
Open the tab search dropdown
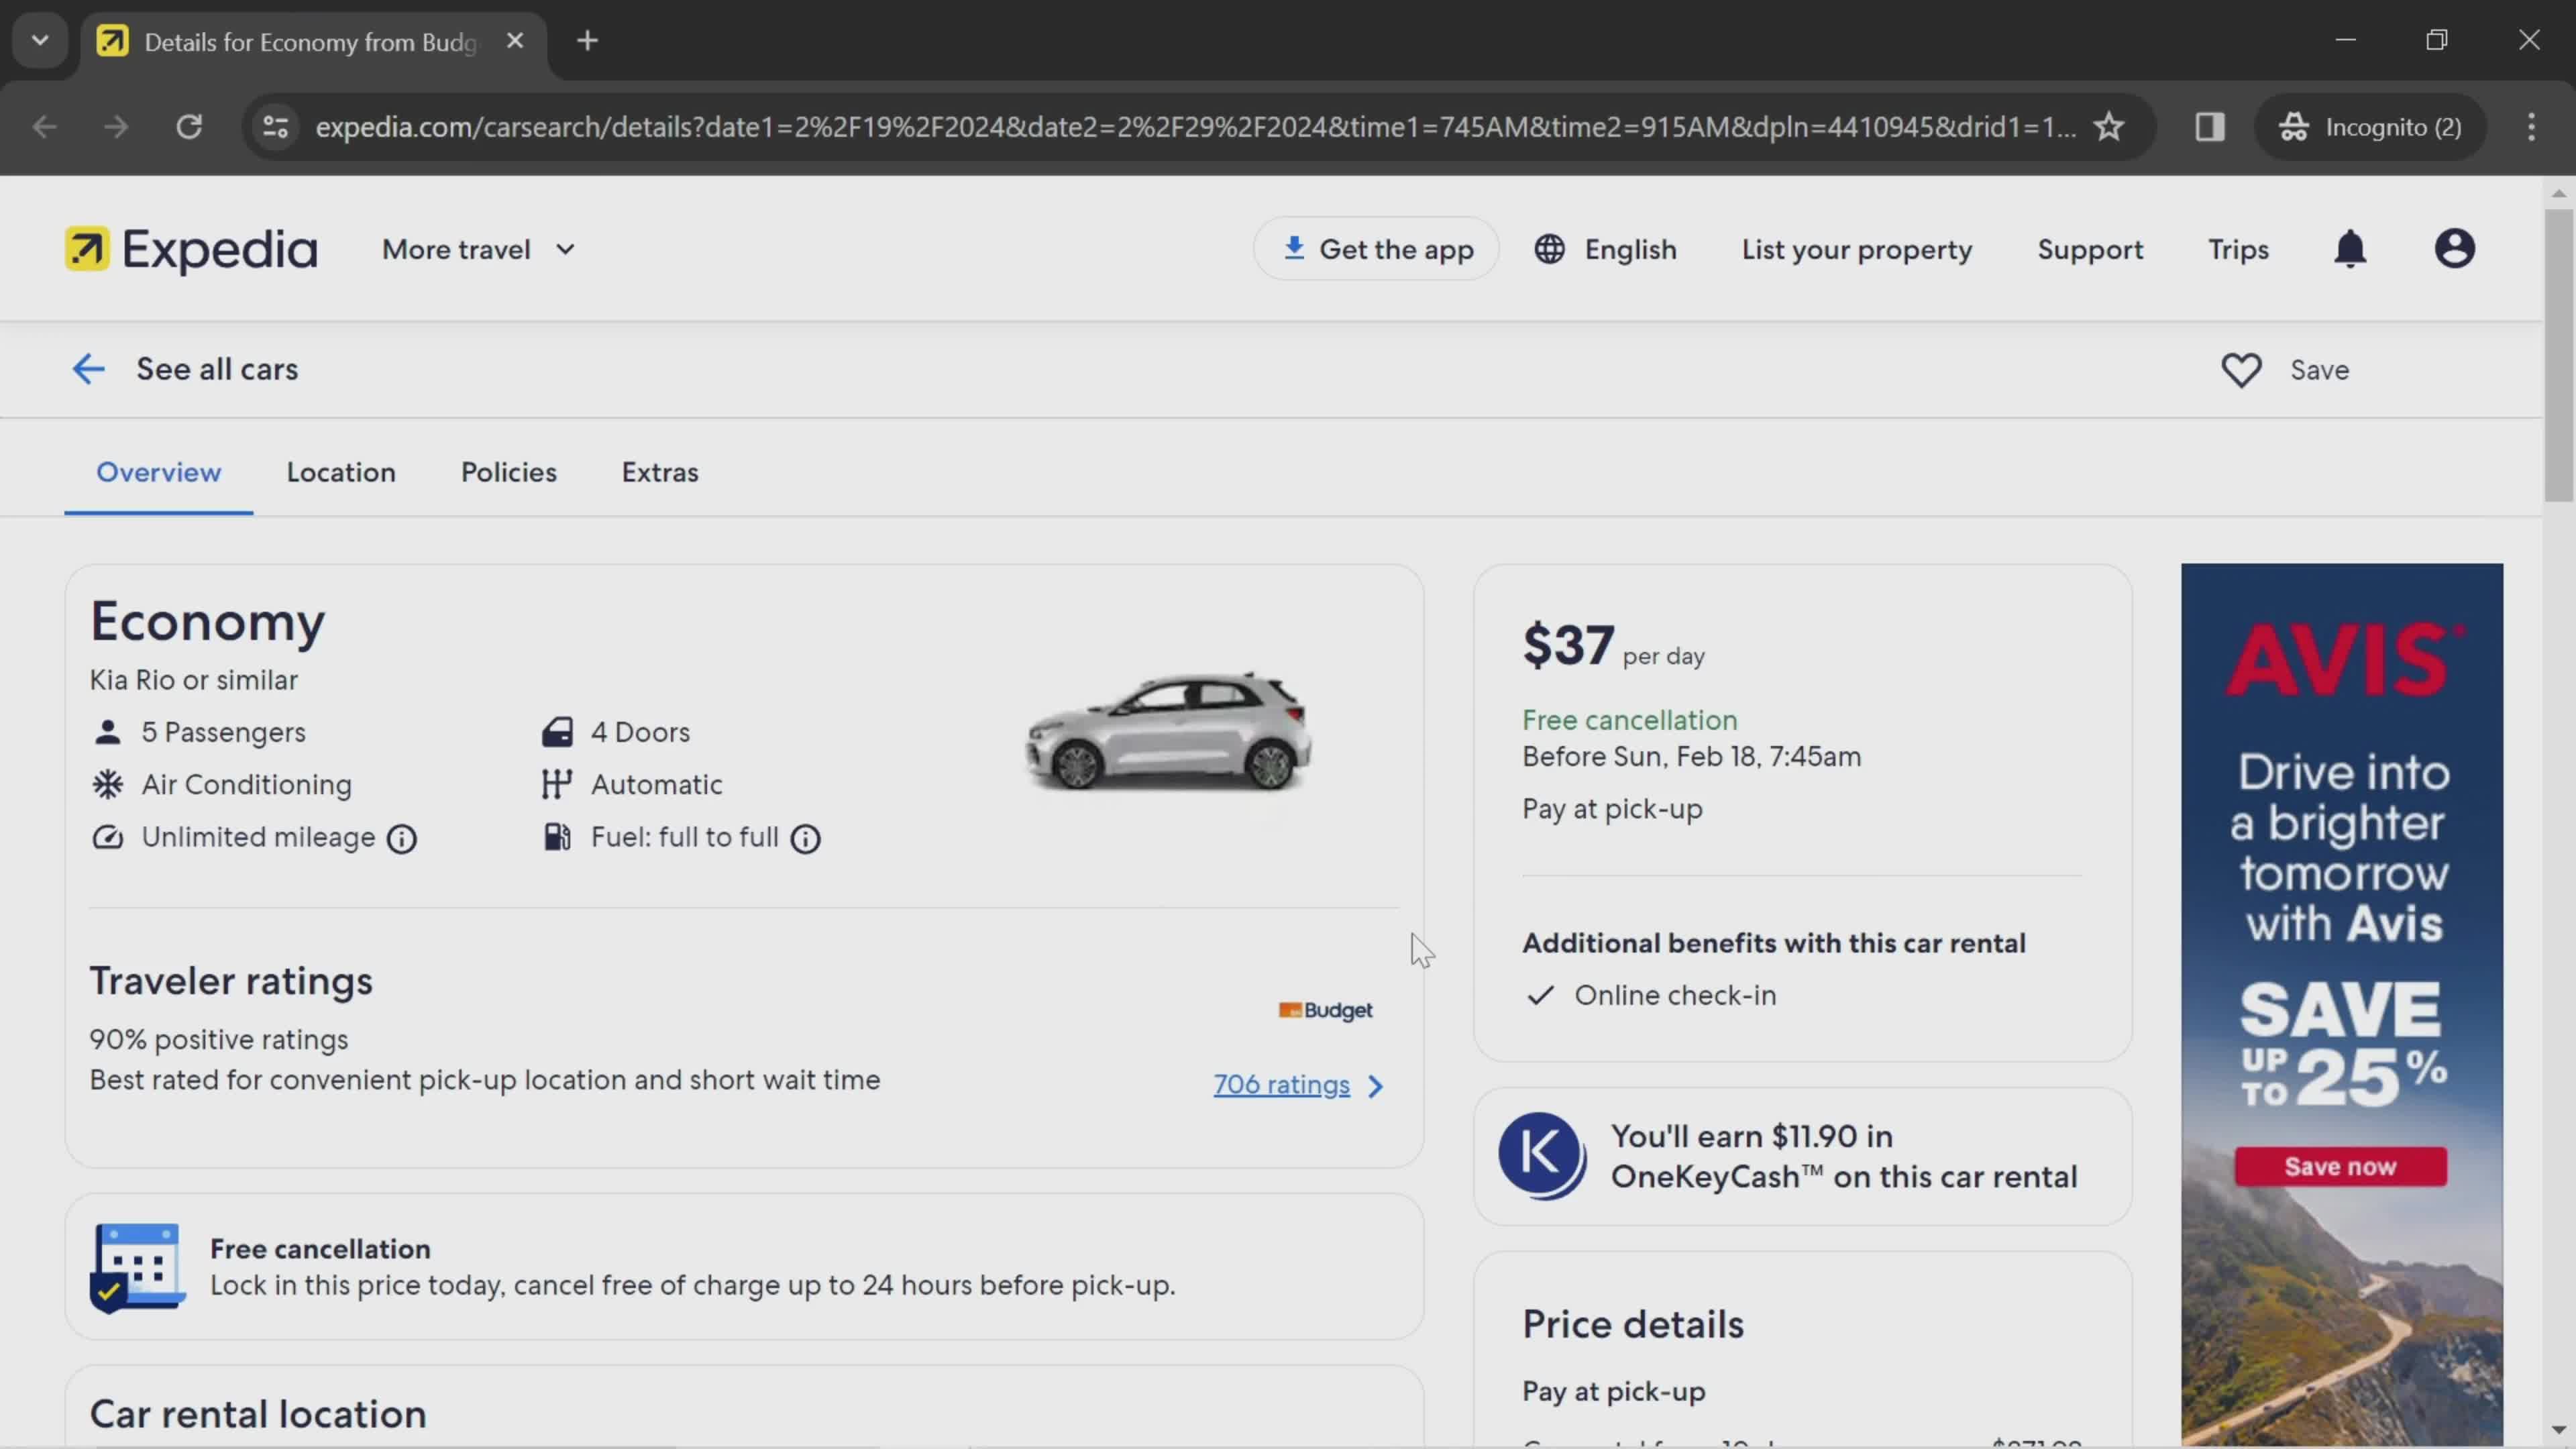pos(40,41)
